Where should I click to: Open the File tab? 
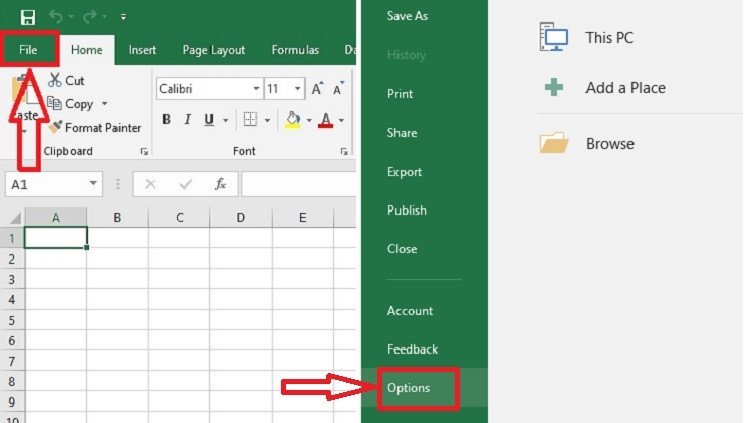[x=28, y=50]
